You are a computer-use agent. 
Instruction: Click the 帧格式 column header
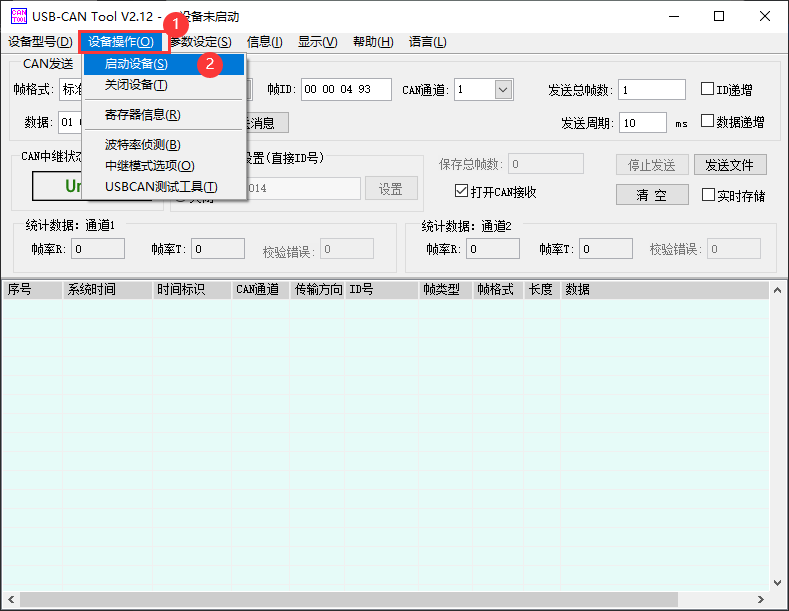click(498, 289)
